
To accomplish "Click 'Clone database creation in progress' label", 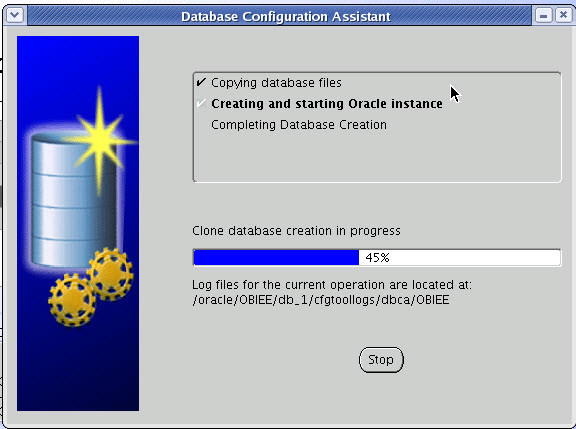I will pyautogui.click(x=296, y=231).
